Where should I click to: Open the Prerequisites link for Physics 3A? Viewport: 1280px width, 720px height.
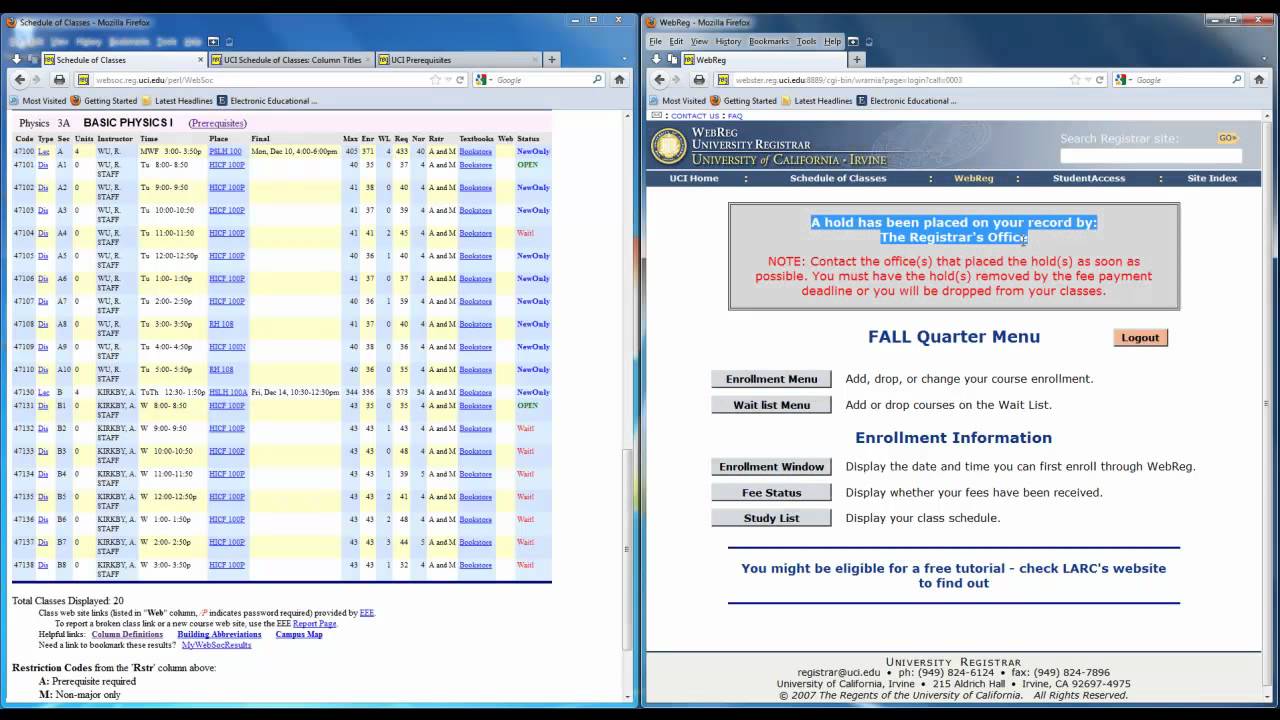point(217,123)
